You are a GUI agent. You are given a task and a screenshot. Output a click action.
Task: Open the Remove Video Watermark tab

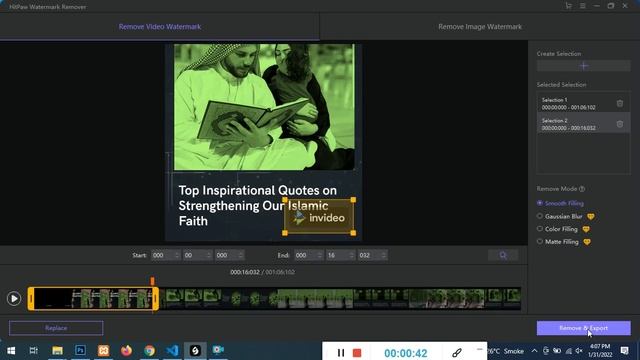[x=160, y=27]
